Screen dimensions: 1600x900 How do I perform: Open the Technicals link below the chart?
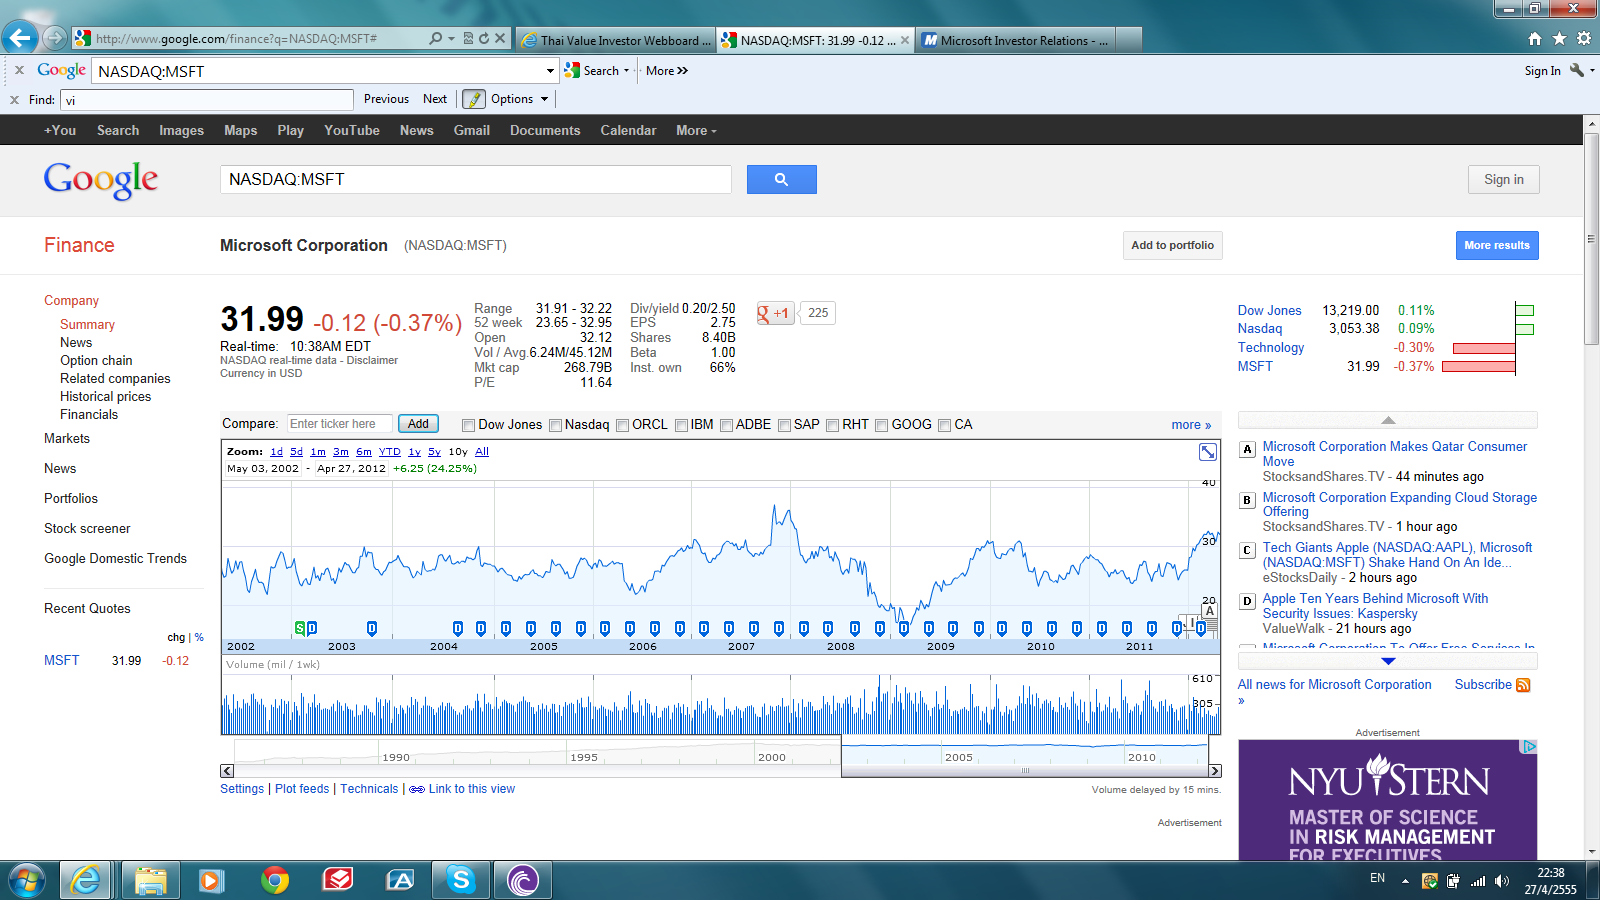369,789
